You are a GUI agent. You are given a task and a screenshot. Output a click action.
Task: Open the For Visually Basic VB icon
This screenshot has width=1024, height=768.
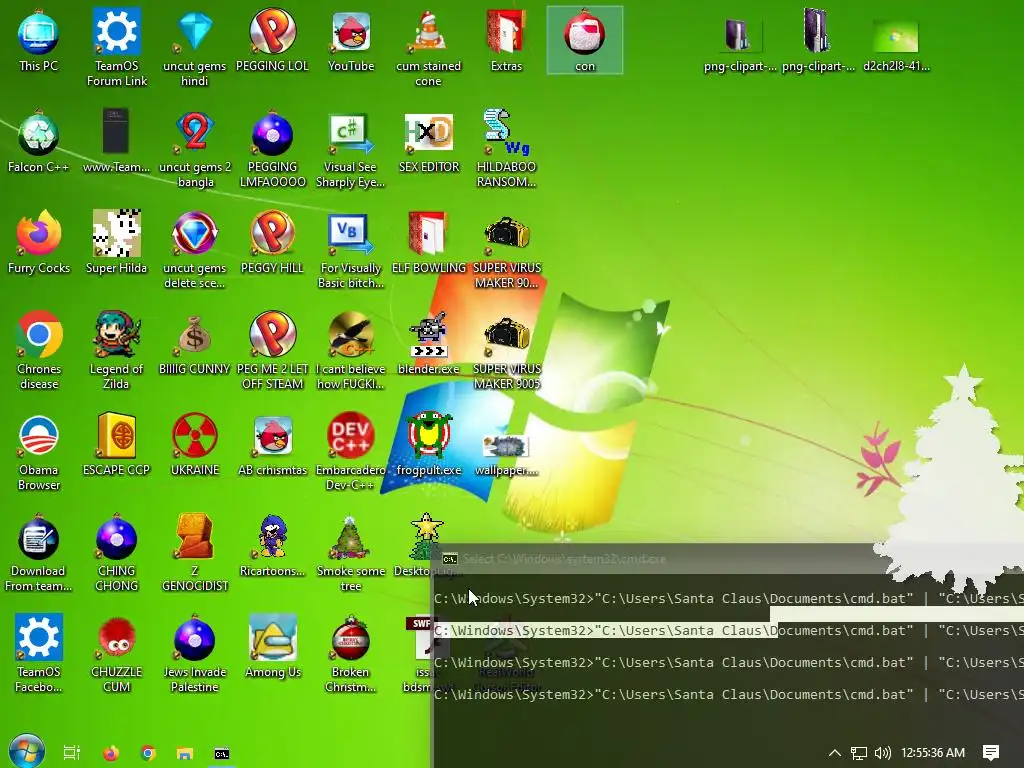[x=351, y=234]
